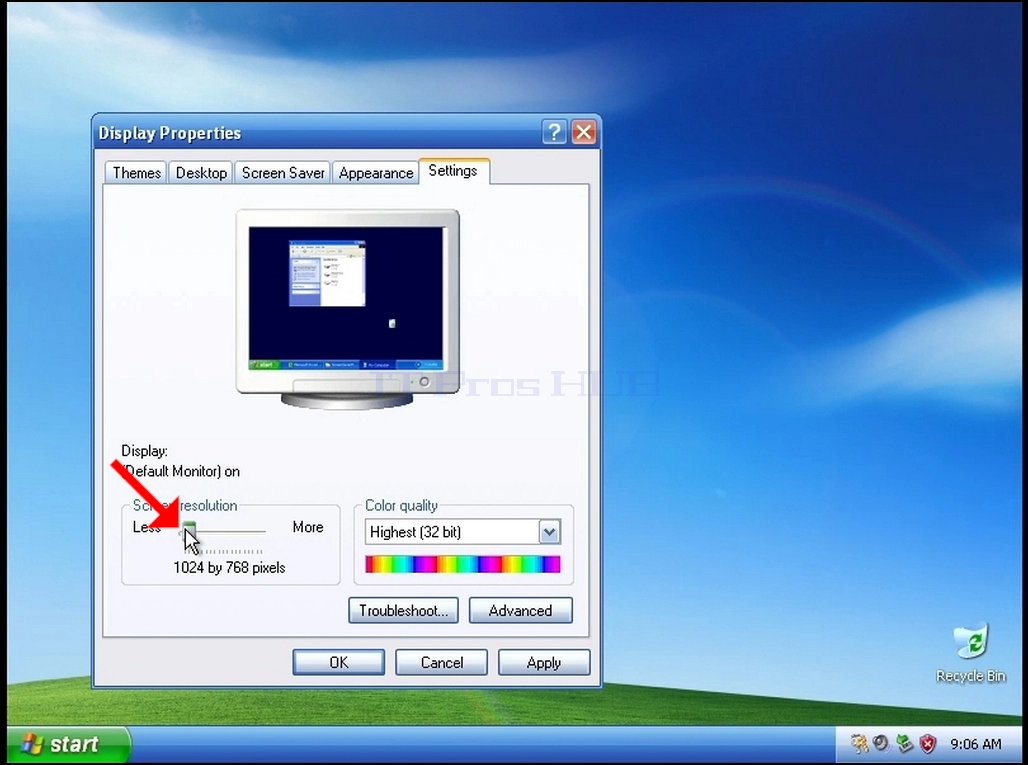
Task: Open the Recycle Bin desktop icon
Action: (971, 652)
